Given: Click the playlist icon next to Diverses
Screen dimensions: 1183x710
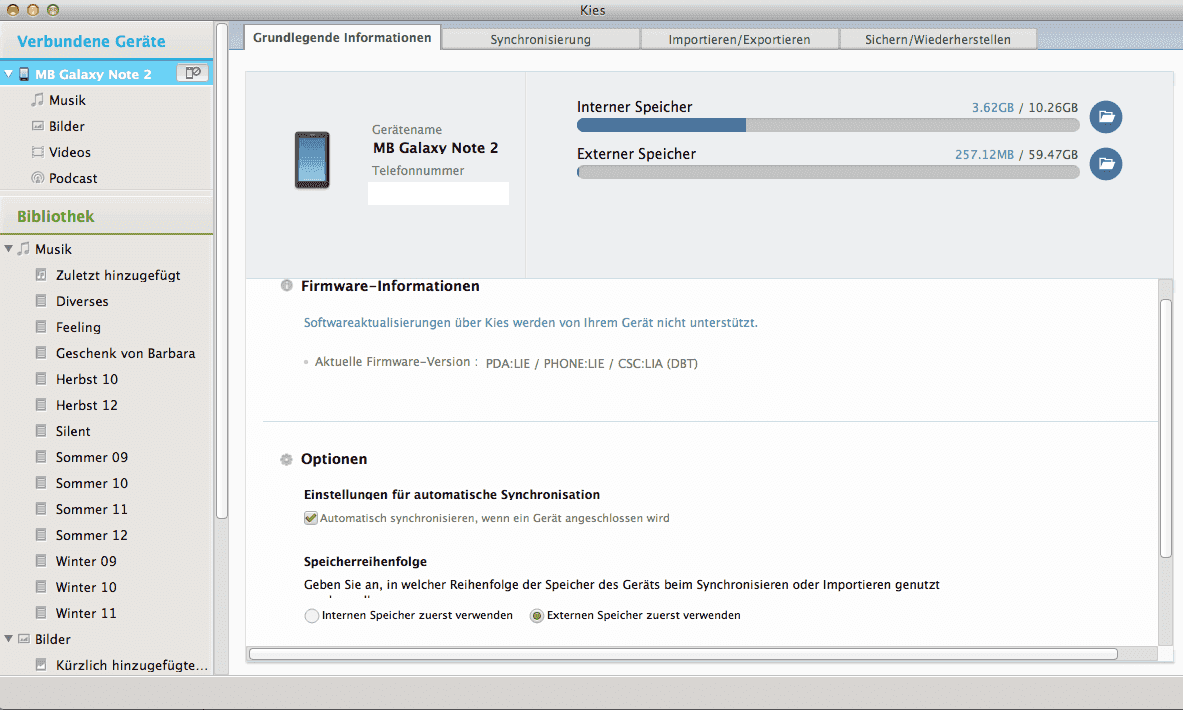Looking at the screenshot, I should (x=41, y=301).
